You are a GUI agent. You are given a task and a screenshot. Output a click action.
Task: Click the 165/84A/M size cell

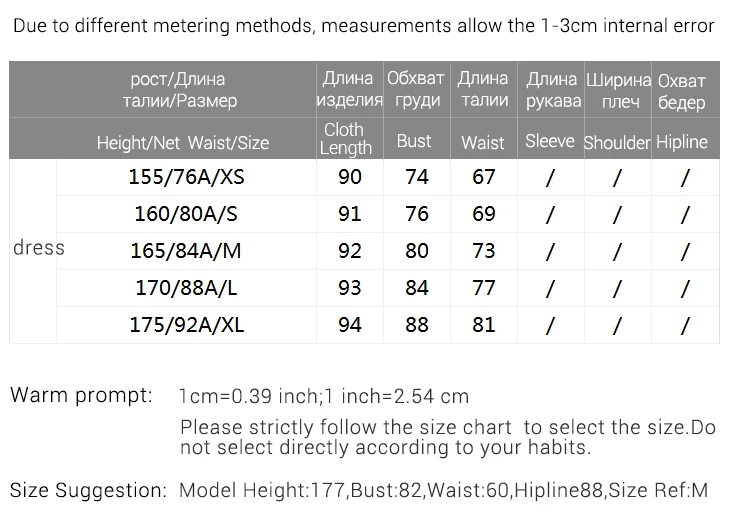click(x=186, y=251)
